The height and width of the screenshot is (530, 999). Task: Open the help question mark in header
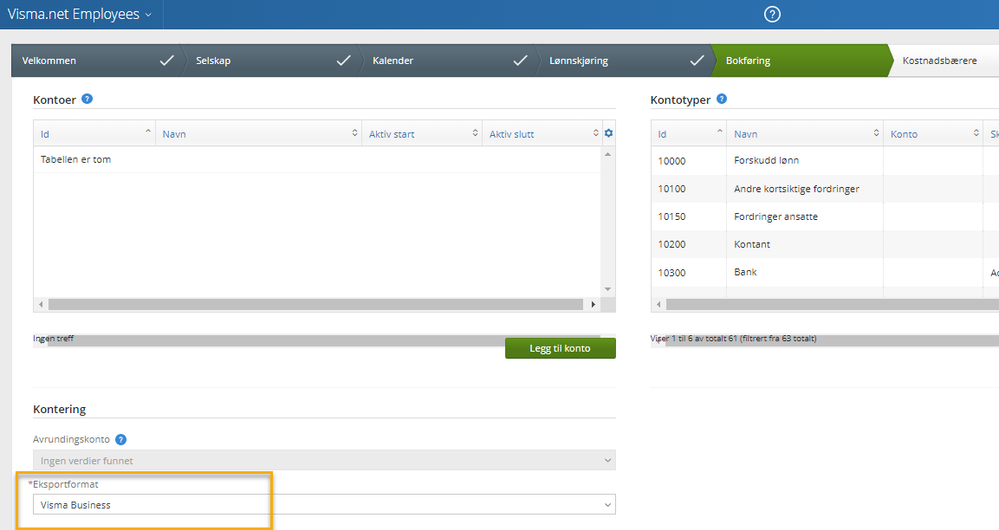772,14
